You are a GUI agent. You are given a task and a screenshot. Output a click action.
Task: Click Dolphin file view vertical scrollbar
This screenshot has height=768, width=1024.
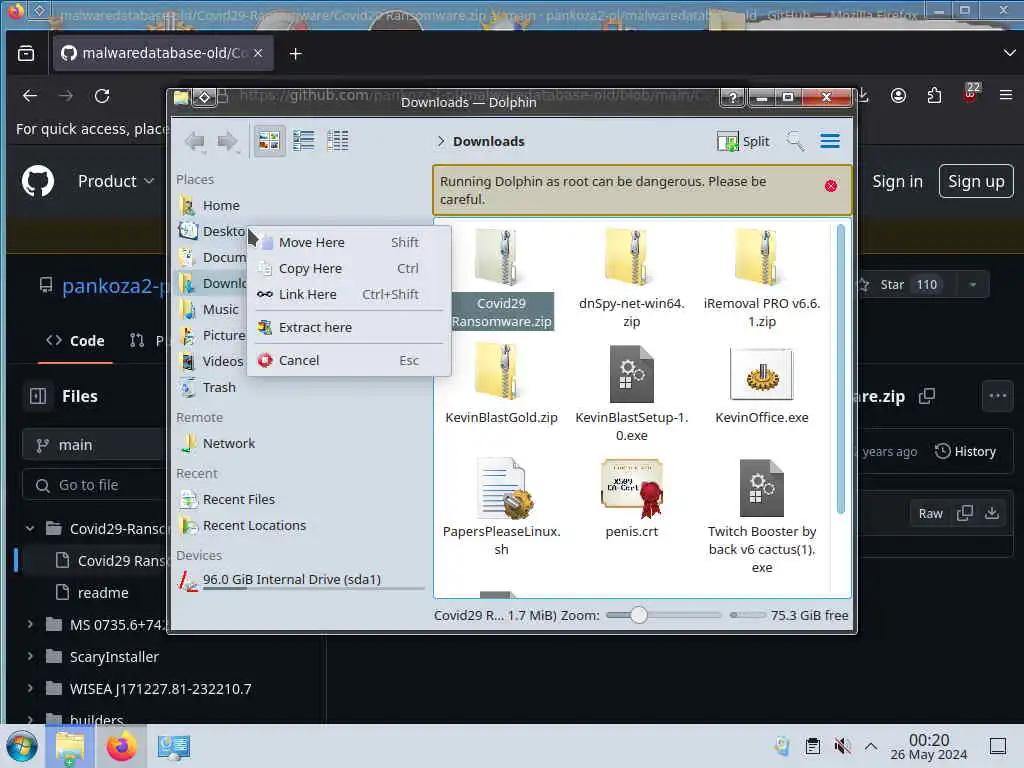click(840, 369)
